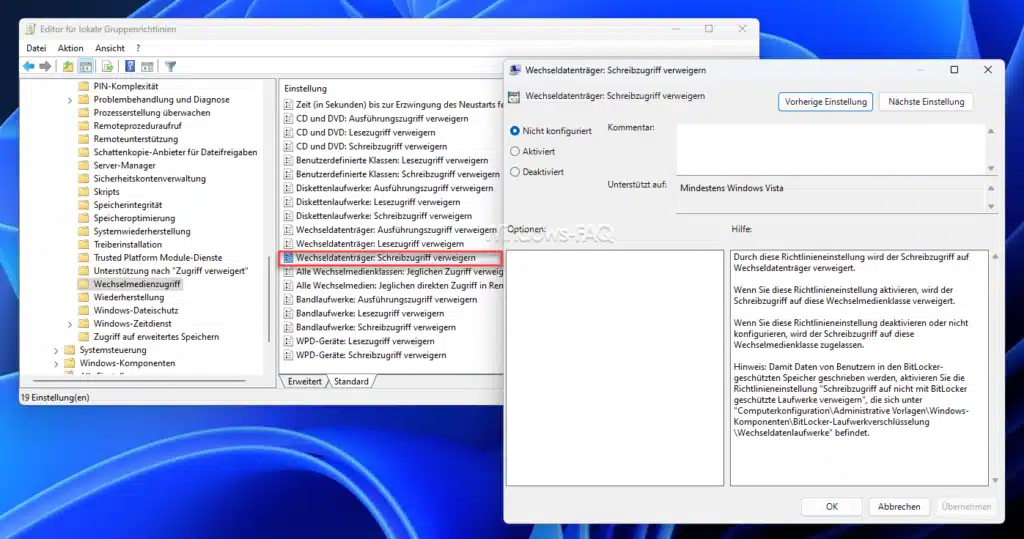Open the Aktion menu
The width and height of the screenshot is (1024, 539).
tap(71, 48)
